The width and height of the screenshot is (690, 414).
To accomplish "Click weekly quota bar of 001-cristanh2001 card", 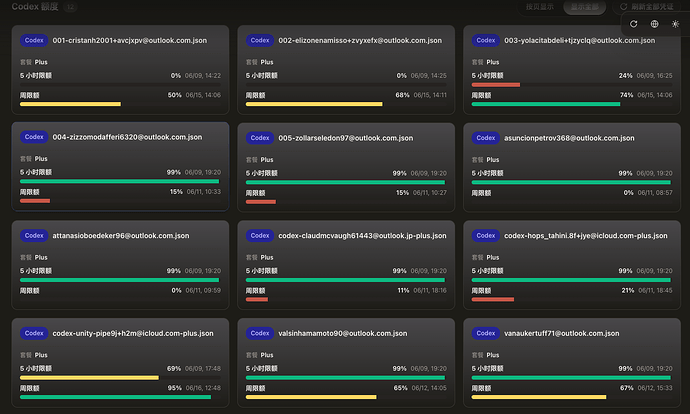I will [120, 104].
